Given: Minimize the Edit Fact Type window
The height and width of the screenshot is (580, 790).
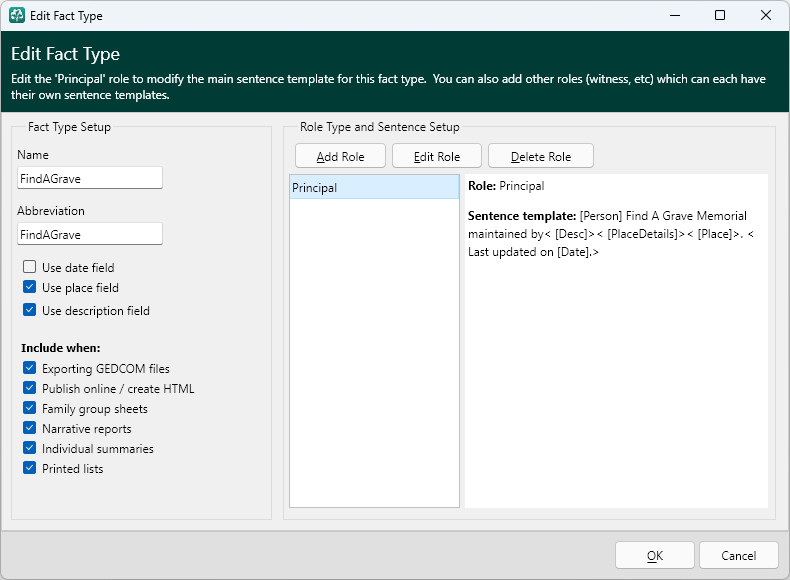Looking at the screenshot, I should tap(675, 15).
